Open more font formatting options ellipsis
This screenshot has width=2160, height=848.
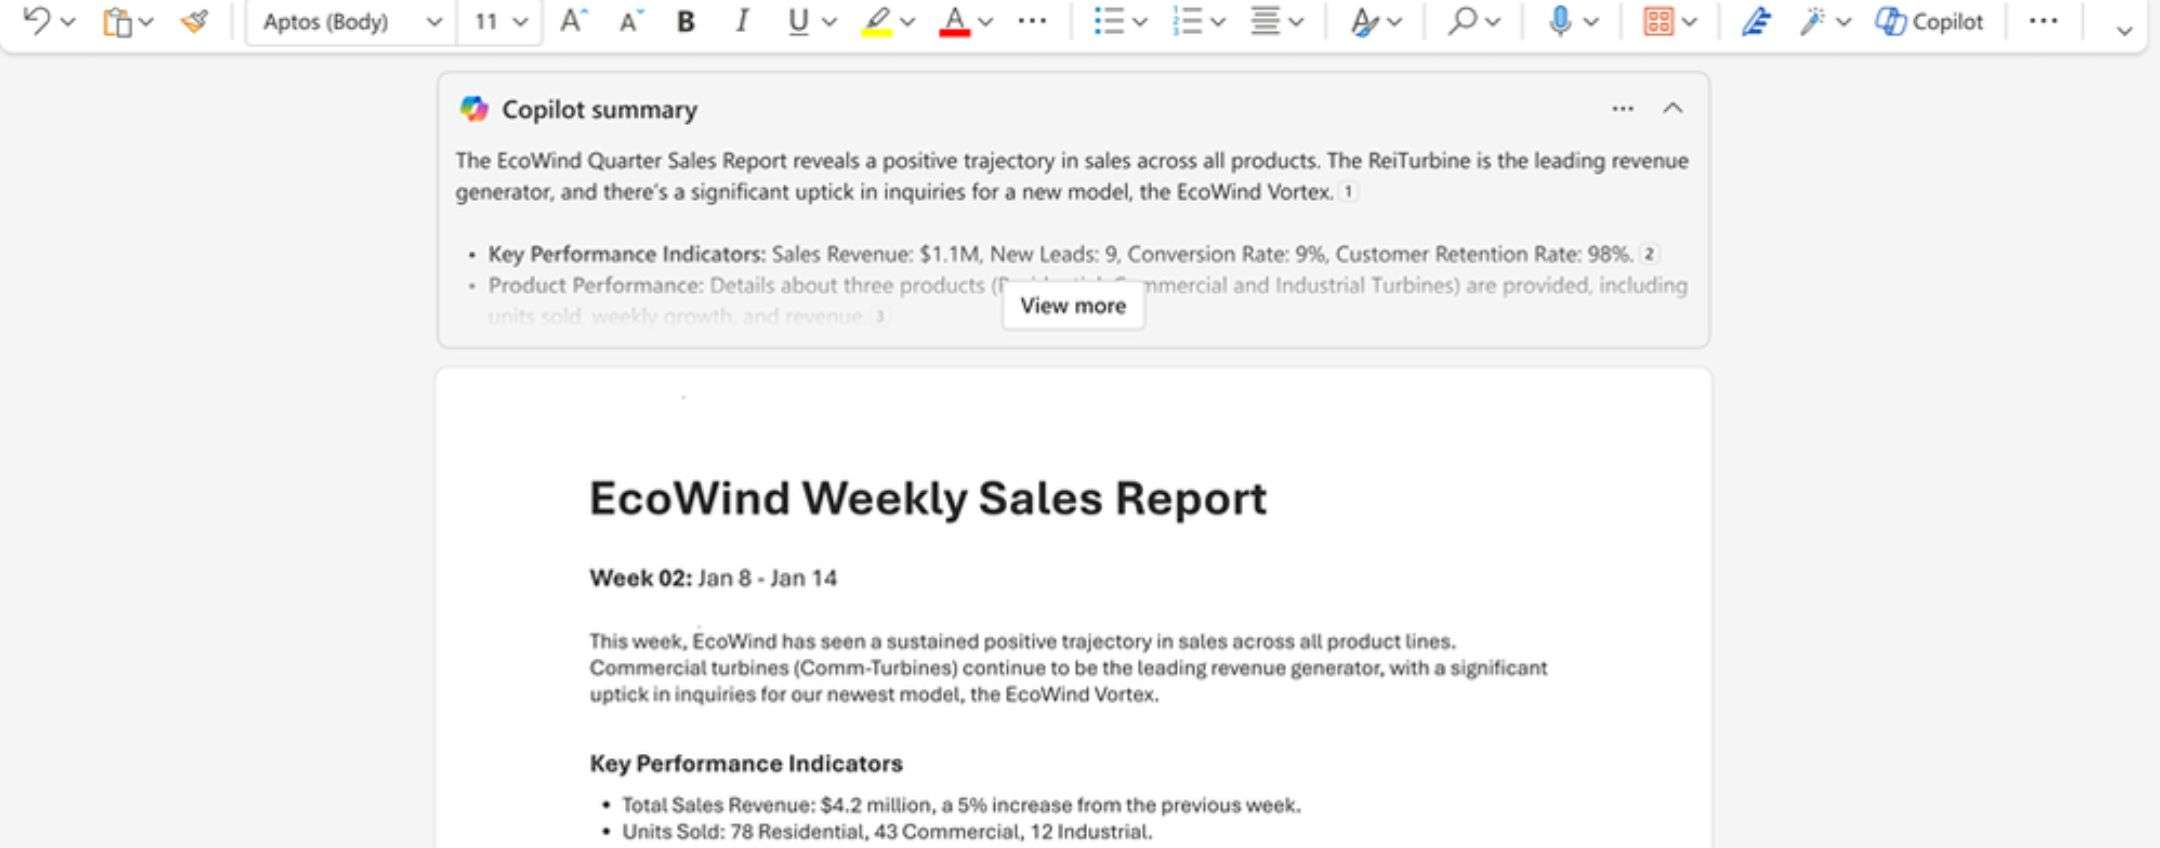pos(1032,21)
